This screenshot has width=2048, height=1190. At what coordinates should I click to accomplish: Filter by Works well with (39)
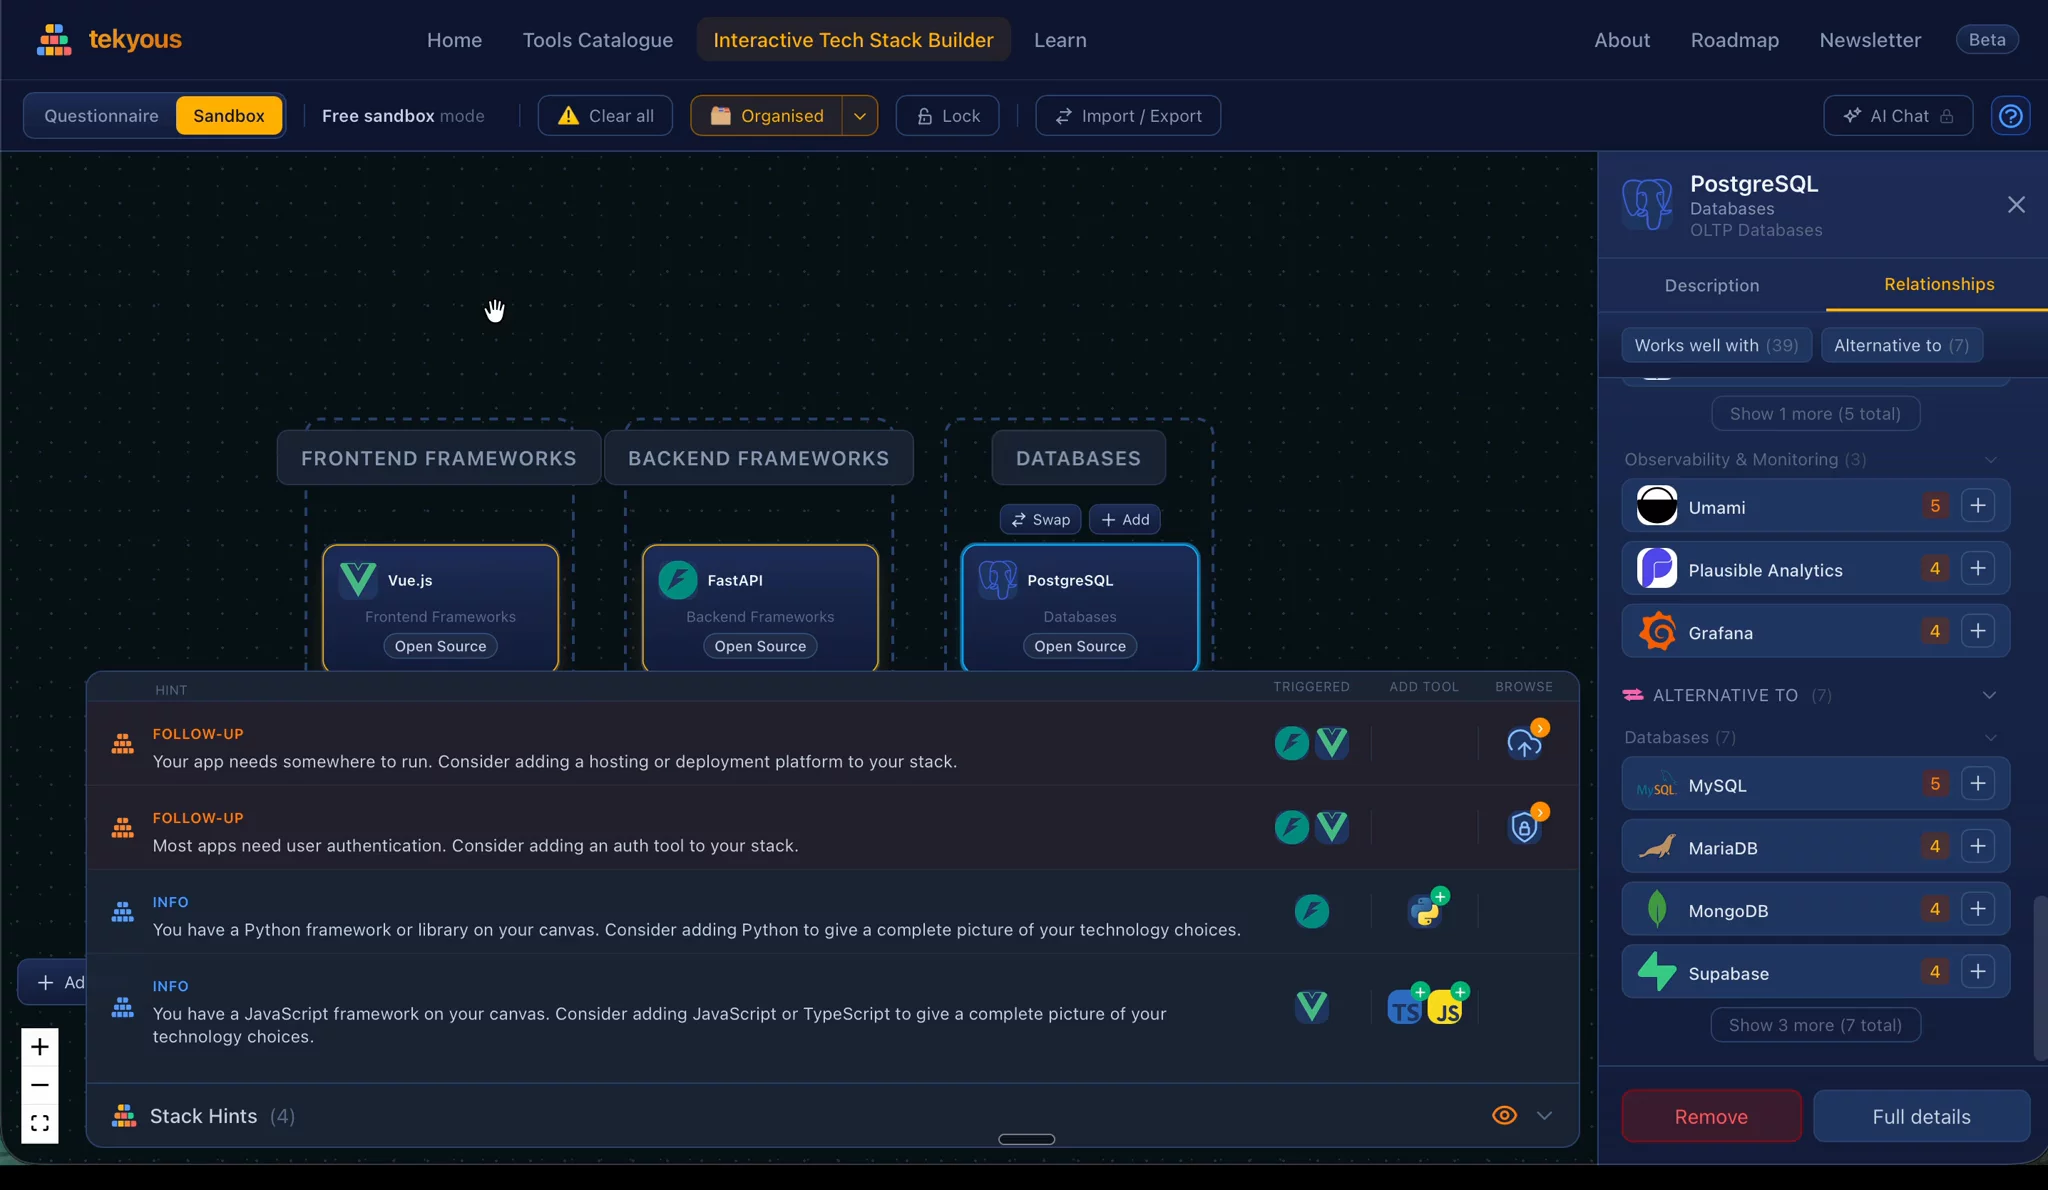(x=1716, y=345)
